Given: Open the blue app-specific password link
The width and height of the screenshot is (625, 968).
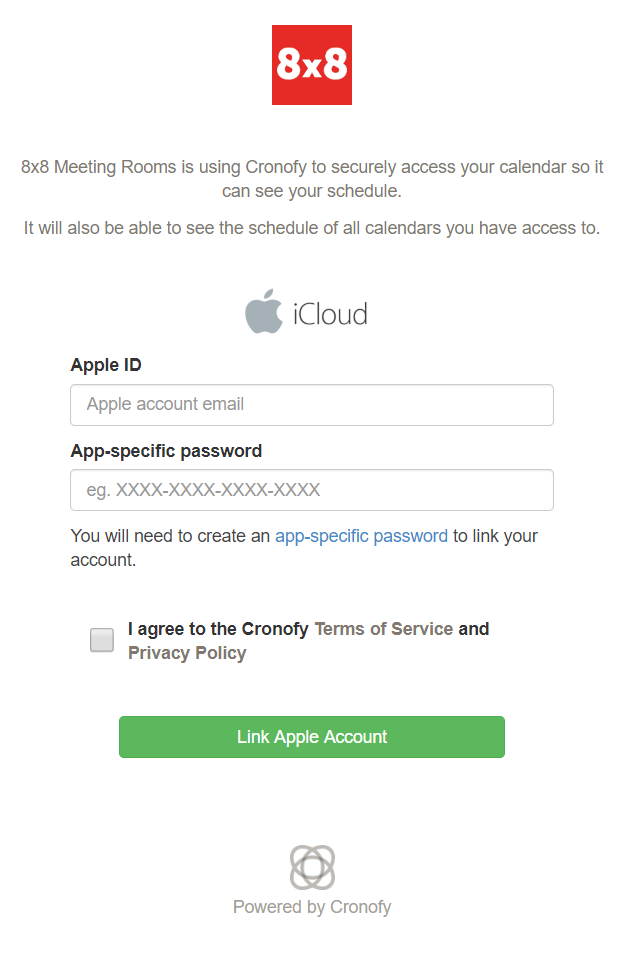Looking at the screenshot, I should 361,536.
